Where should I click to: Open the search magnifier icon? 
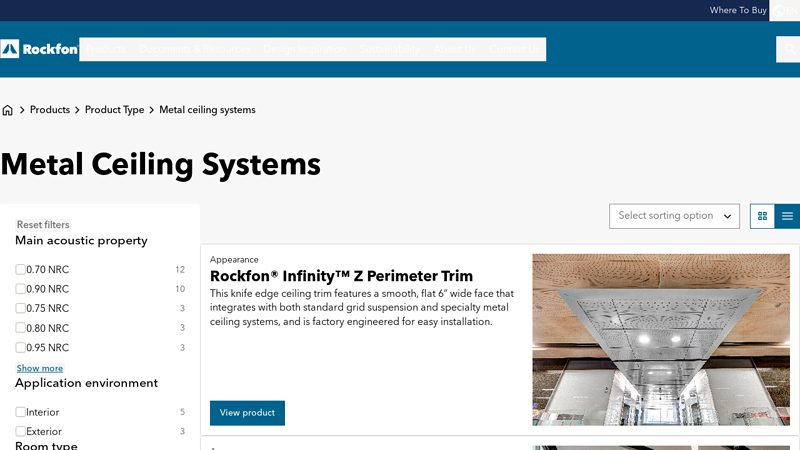[789, 49]
